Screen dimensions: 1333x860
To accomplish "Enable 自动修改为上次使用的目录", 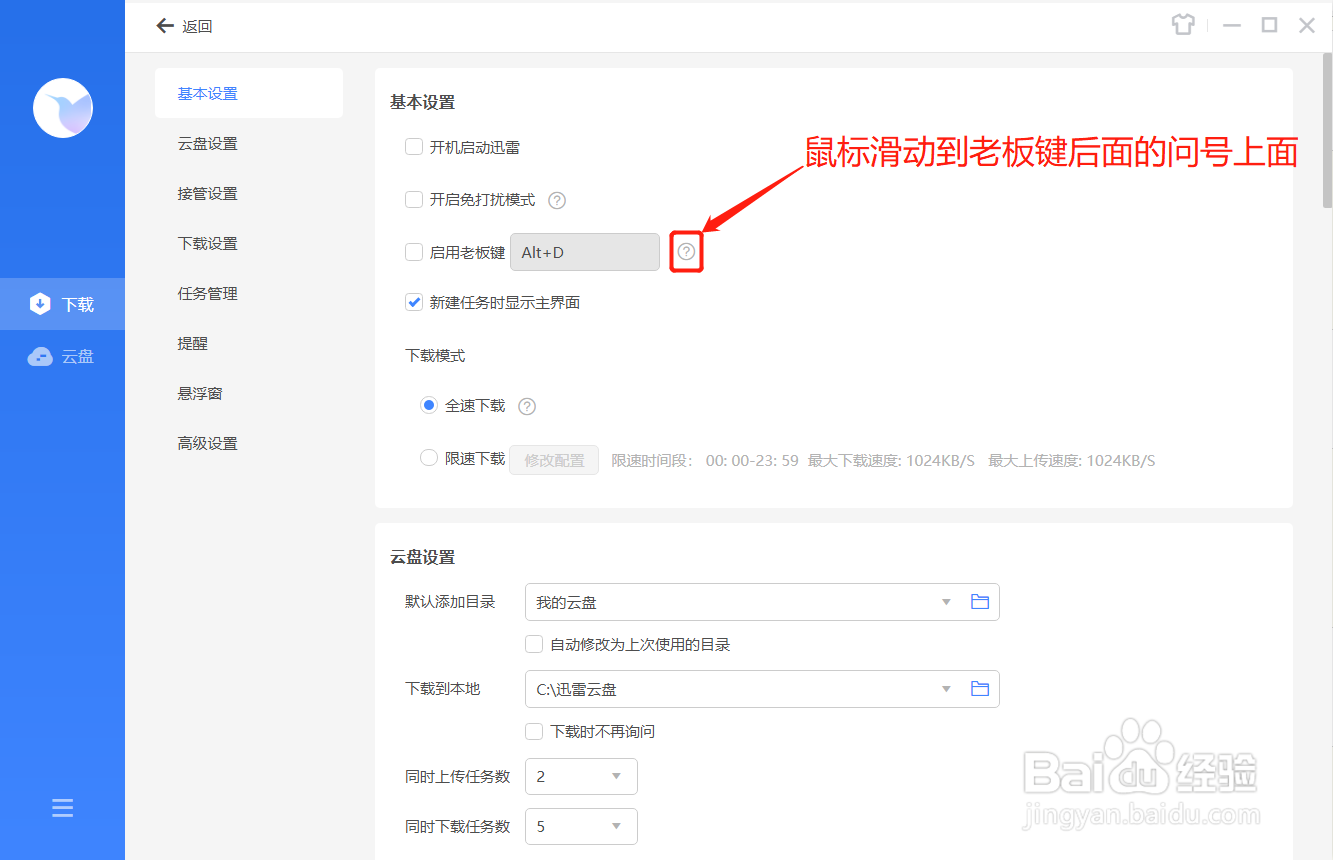I will coord(534,644).
